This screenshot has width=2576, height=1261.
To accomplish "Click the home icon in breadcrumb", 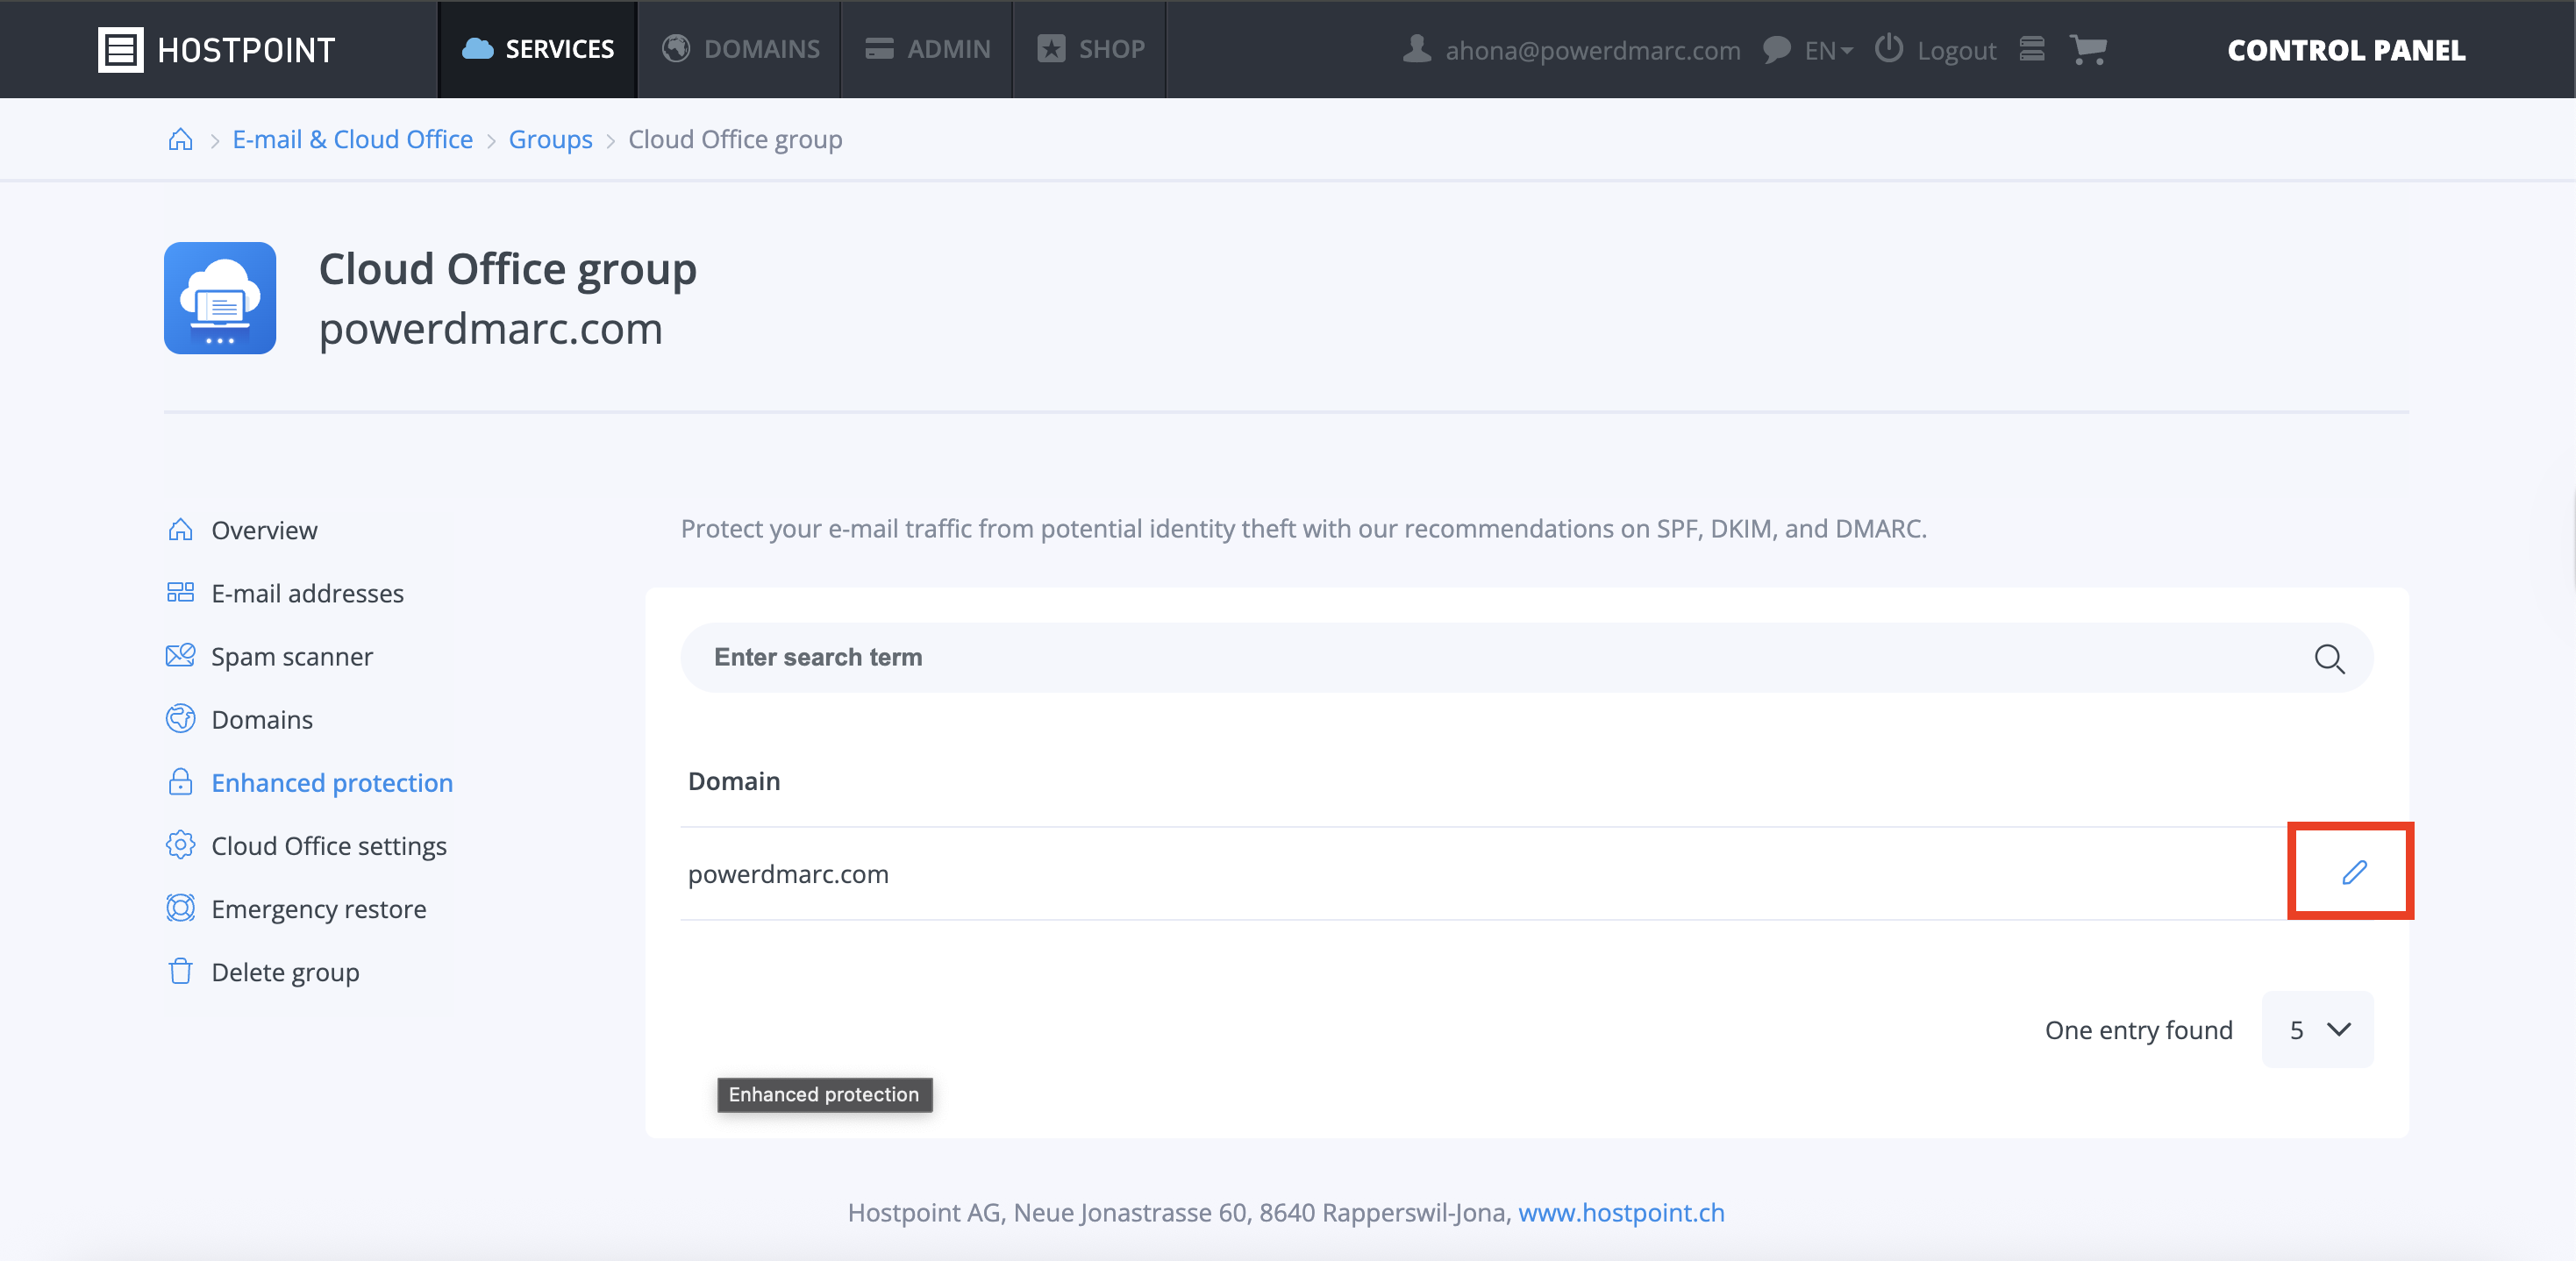I will coord(180,139).
